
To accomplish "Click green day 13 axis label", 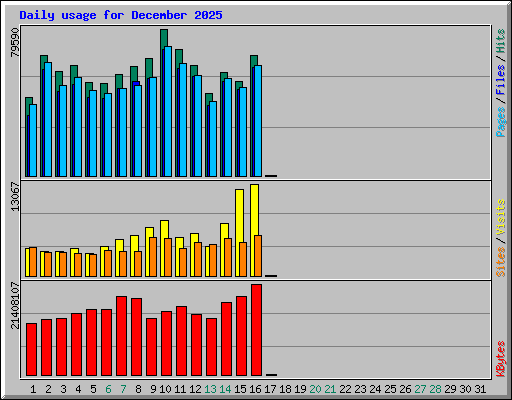I will [210, 389].
